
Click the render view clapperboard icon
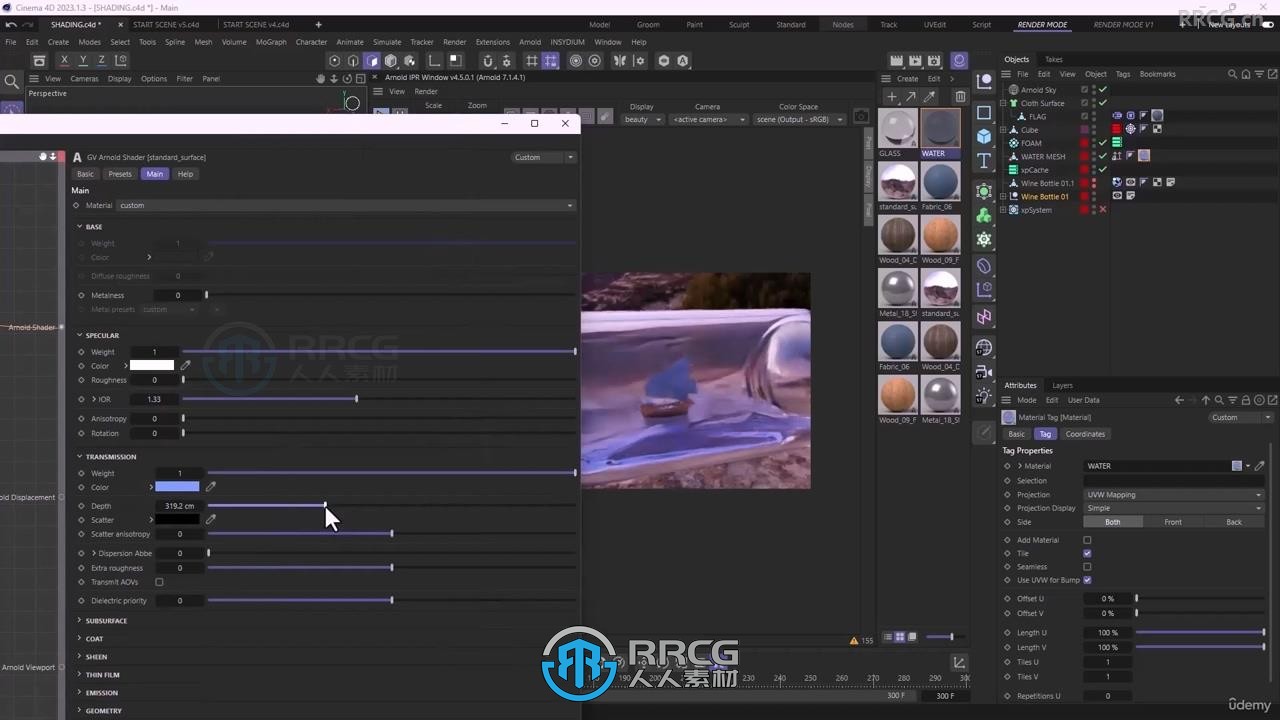897,61
